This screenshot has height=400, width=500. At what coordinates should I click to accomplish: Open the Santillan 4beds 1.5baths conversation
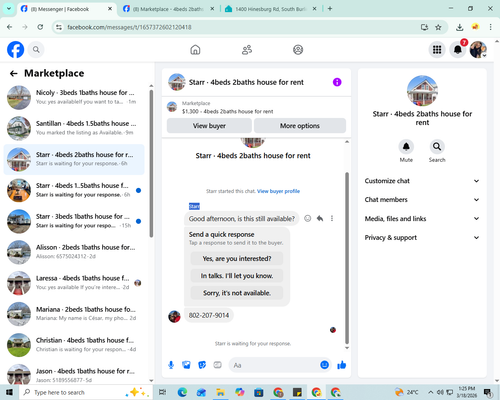[74, 128]
